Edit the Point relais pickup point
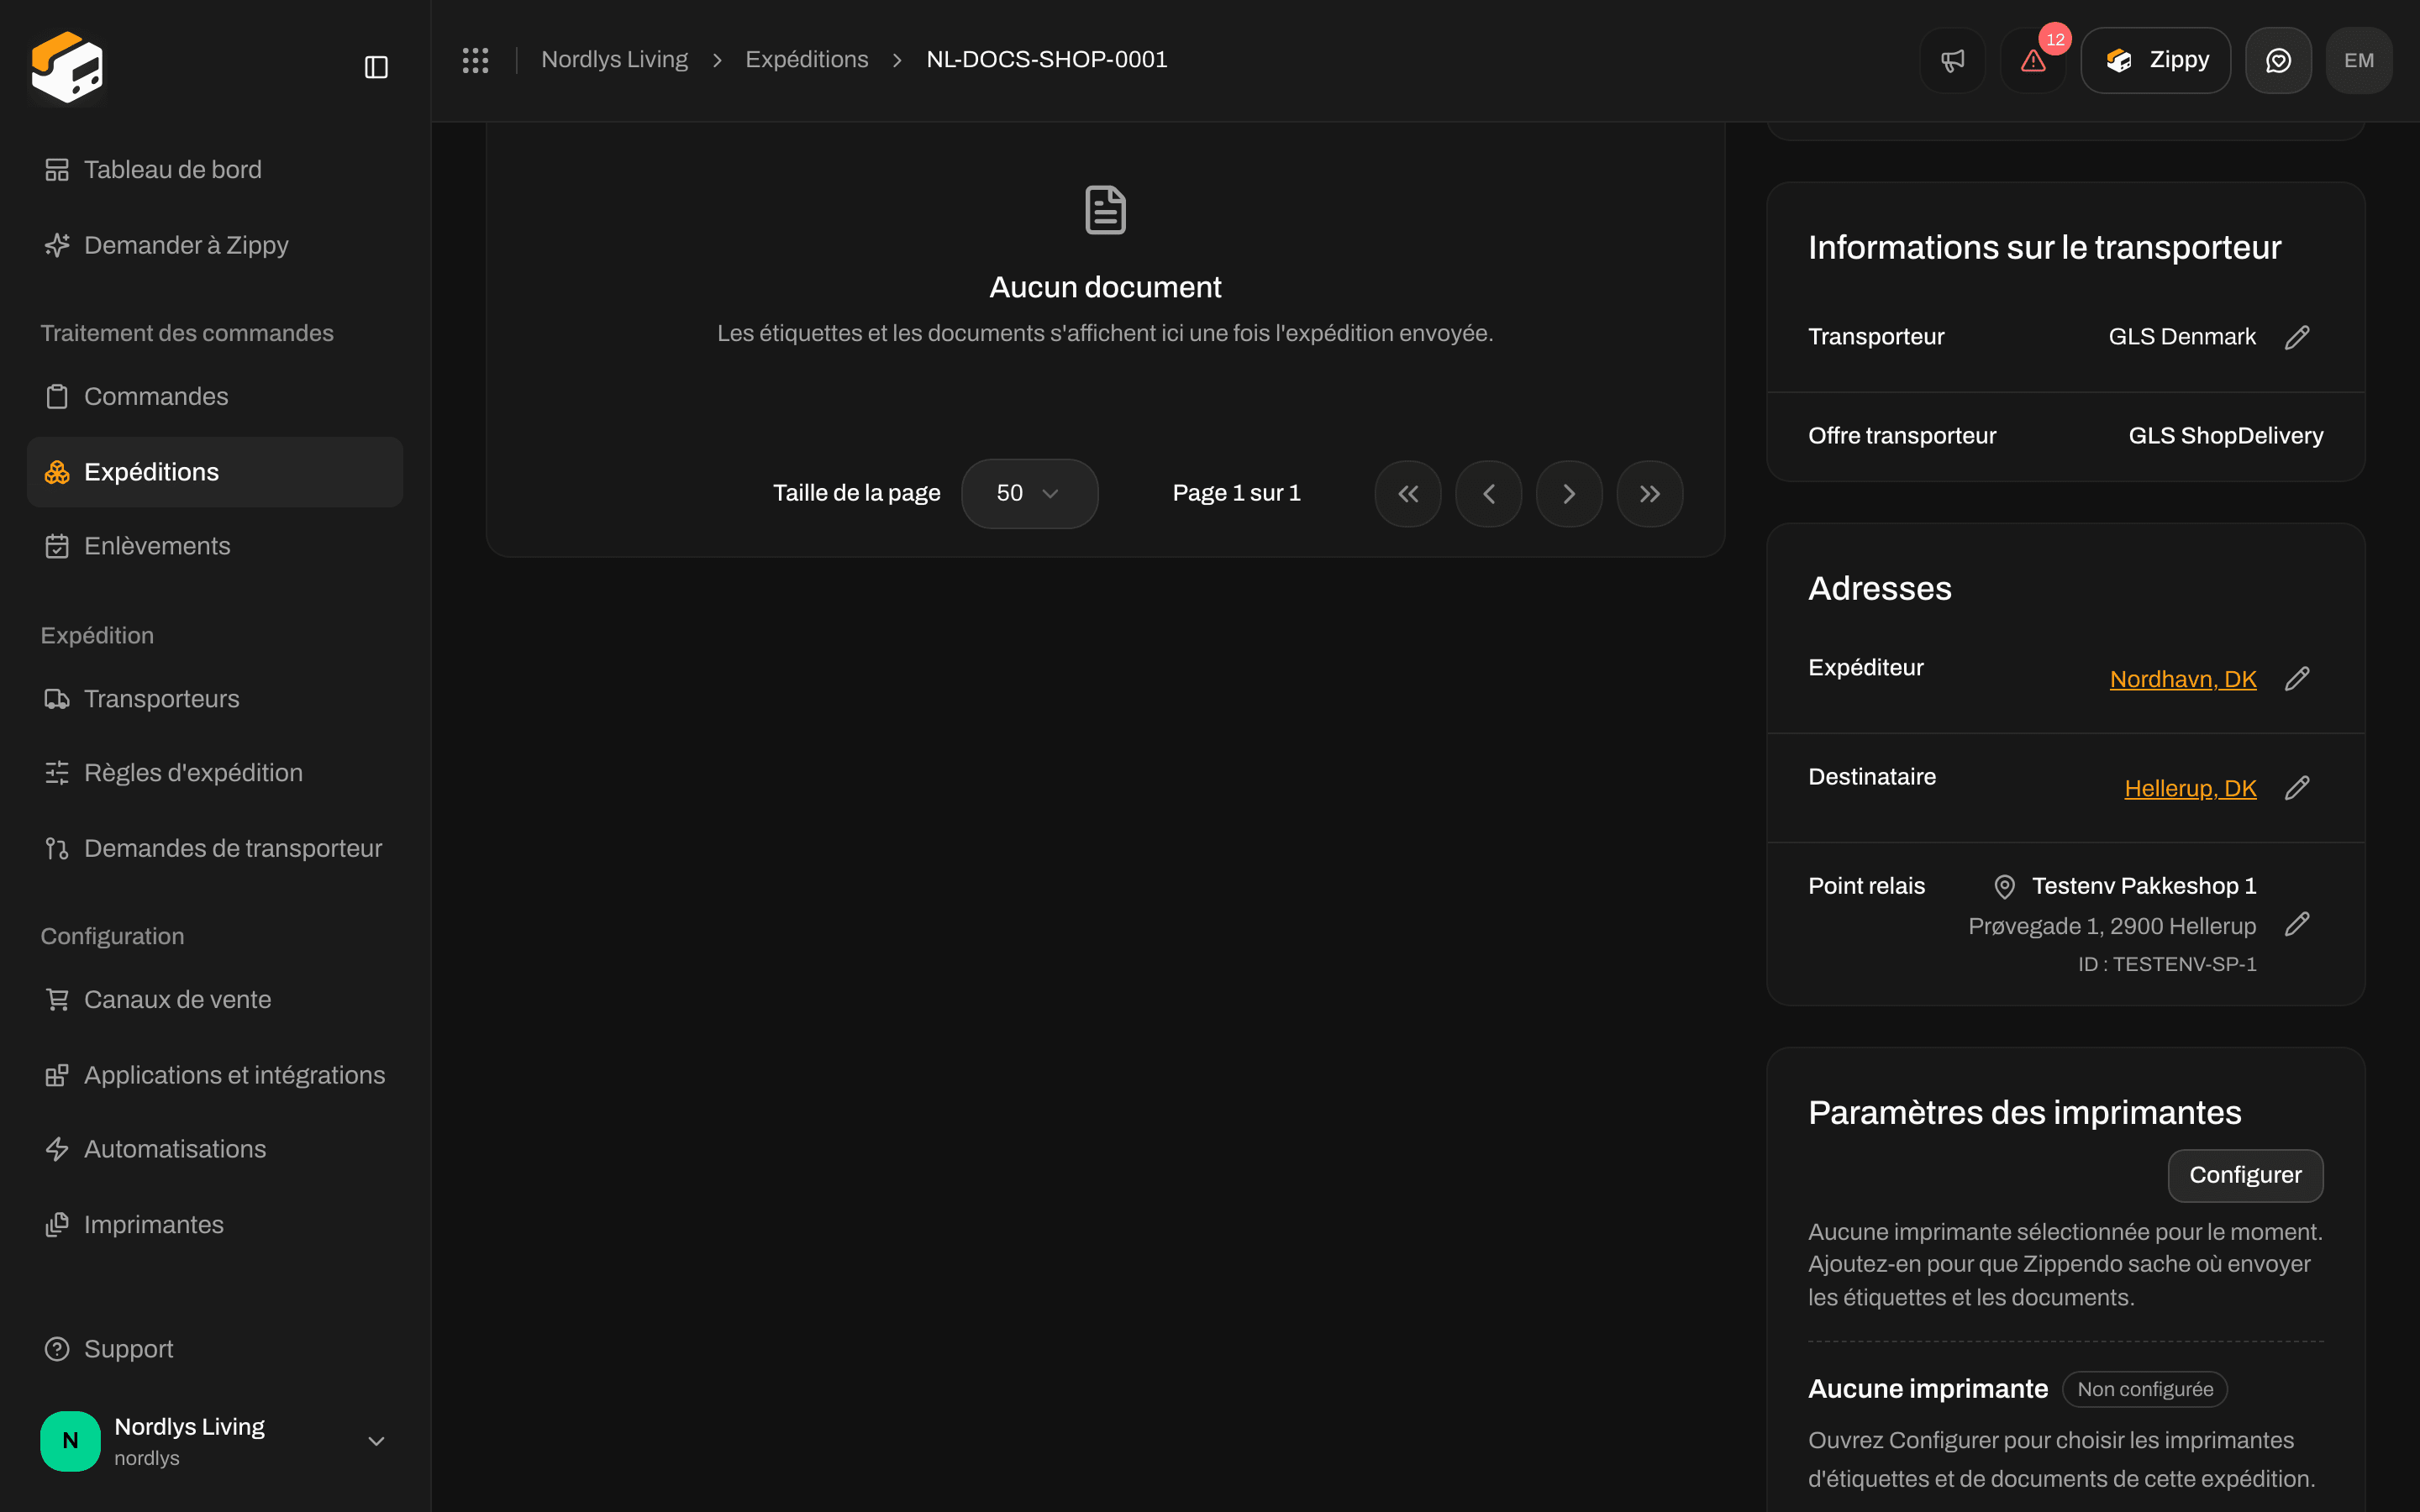The image size is (2420, 1512). pyautogui.click(x=2297, y=924)
